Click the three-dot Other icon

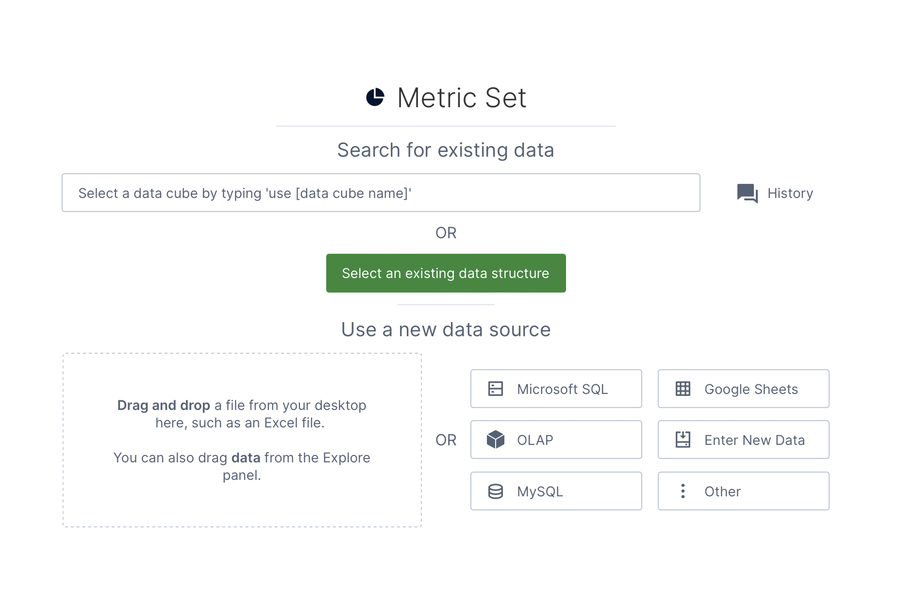click(683, 491)
